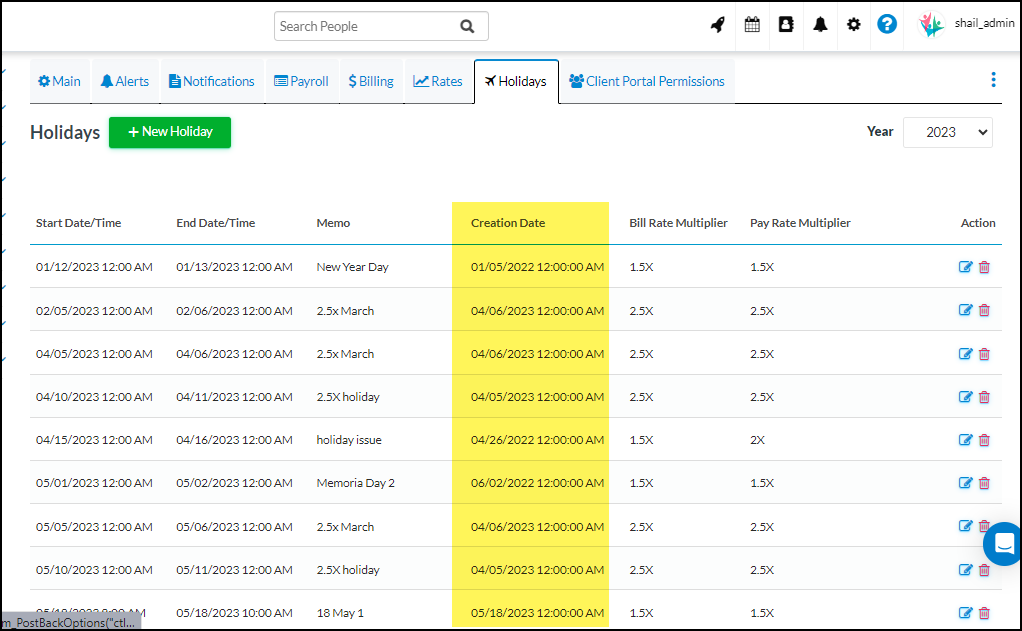Delete the holiday issue entry with the trash icon
This screenshot has width=1022, height=631.
(984, 439)
